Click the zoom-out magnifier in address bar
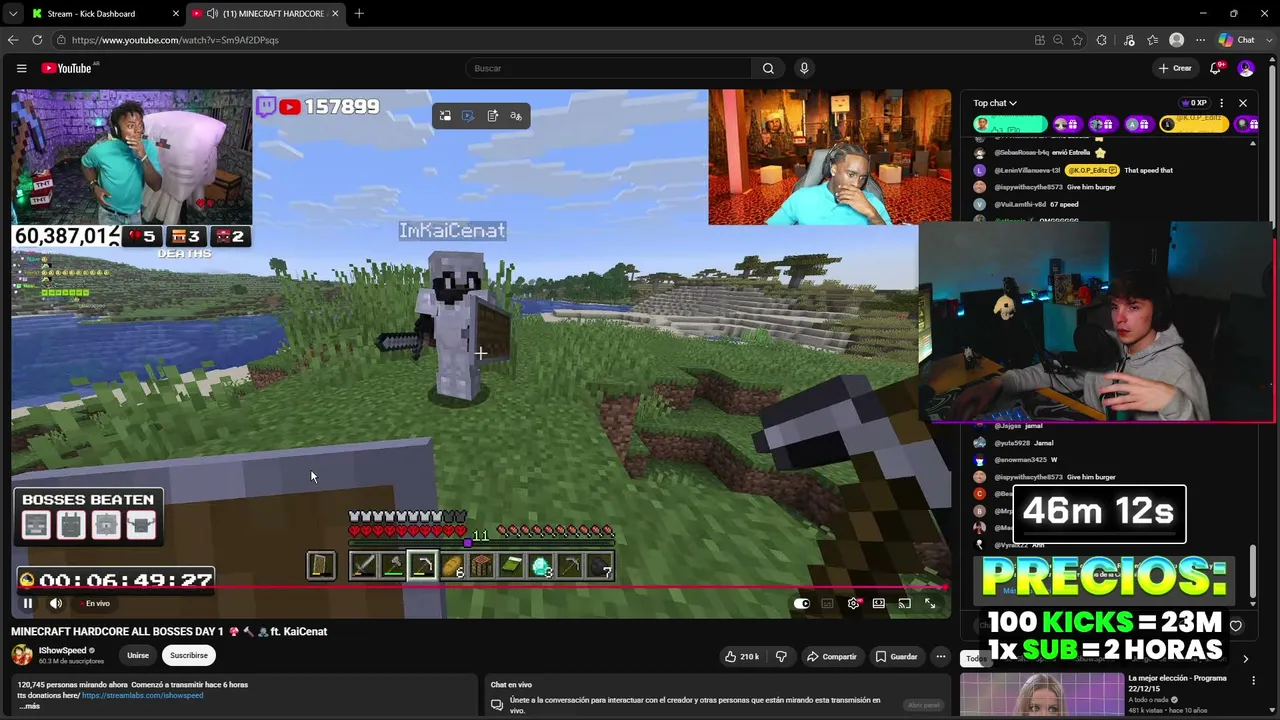 pos(1058,40)
